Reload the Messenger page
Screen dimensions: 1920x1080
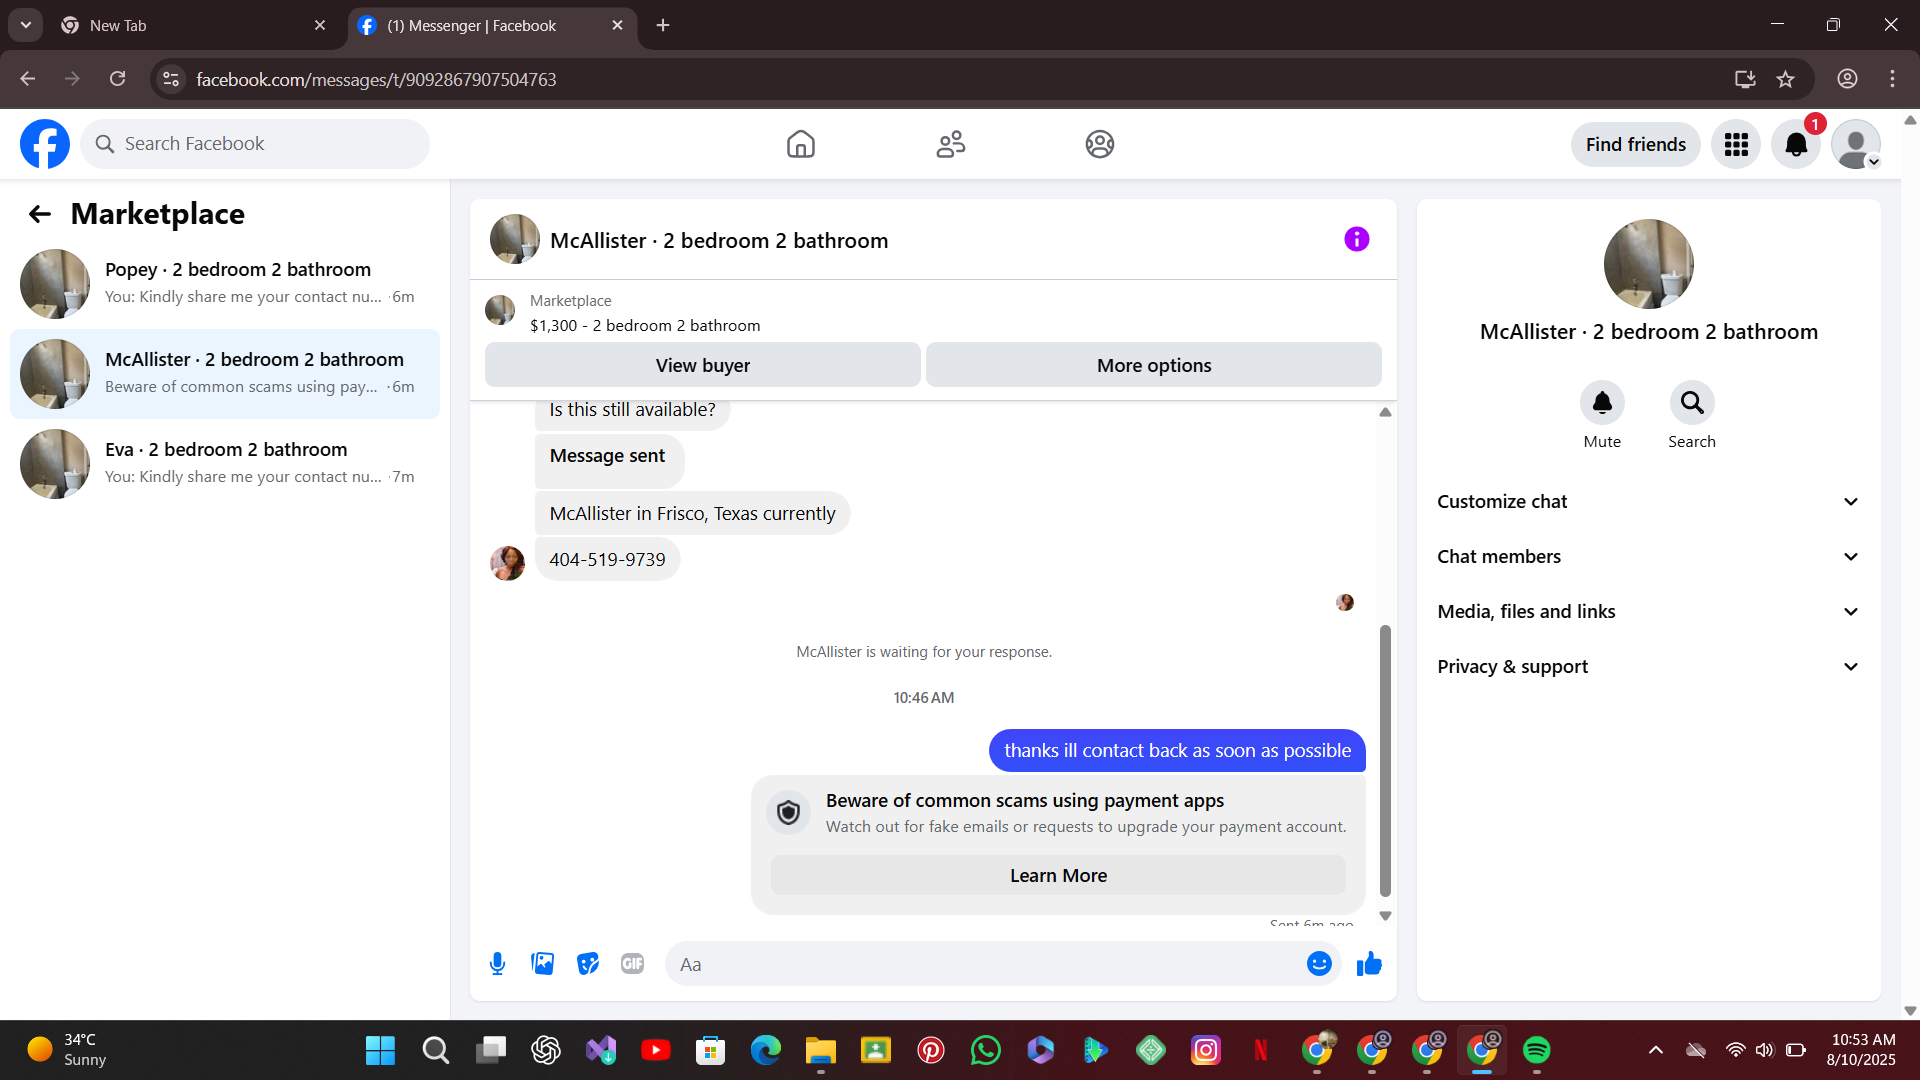click(x=118, y=79)
